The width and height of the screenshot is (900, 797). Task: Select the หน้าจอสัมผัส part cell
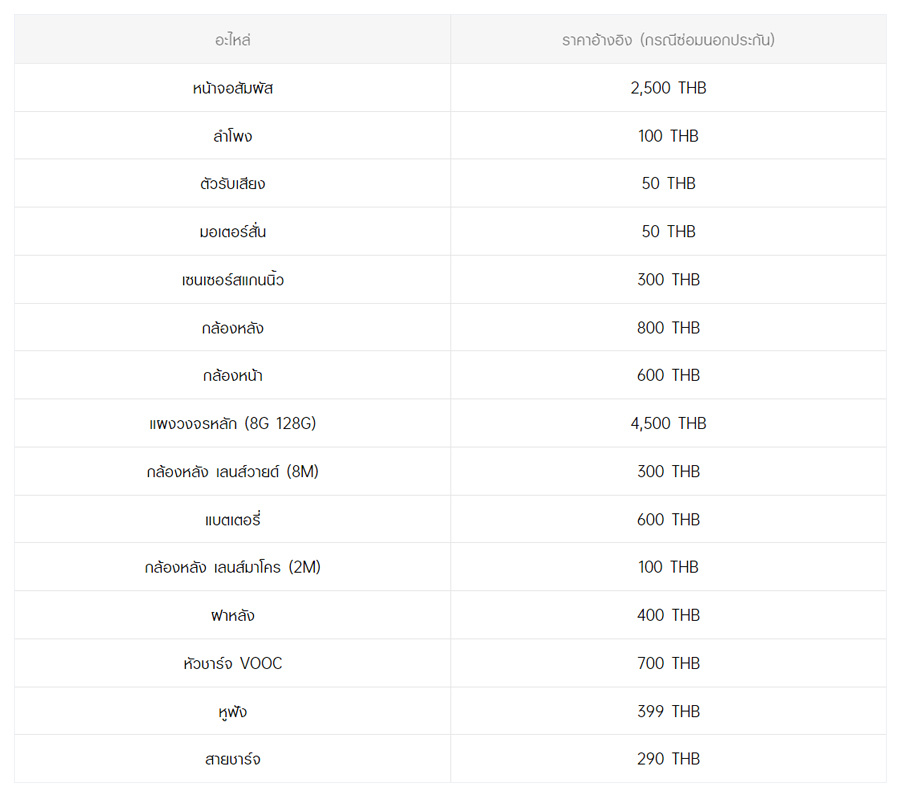[x=232, y=88]
